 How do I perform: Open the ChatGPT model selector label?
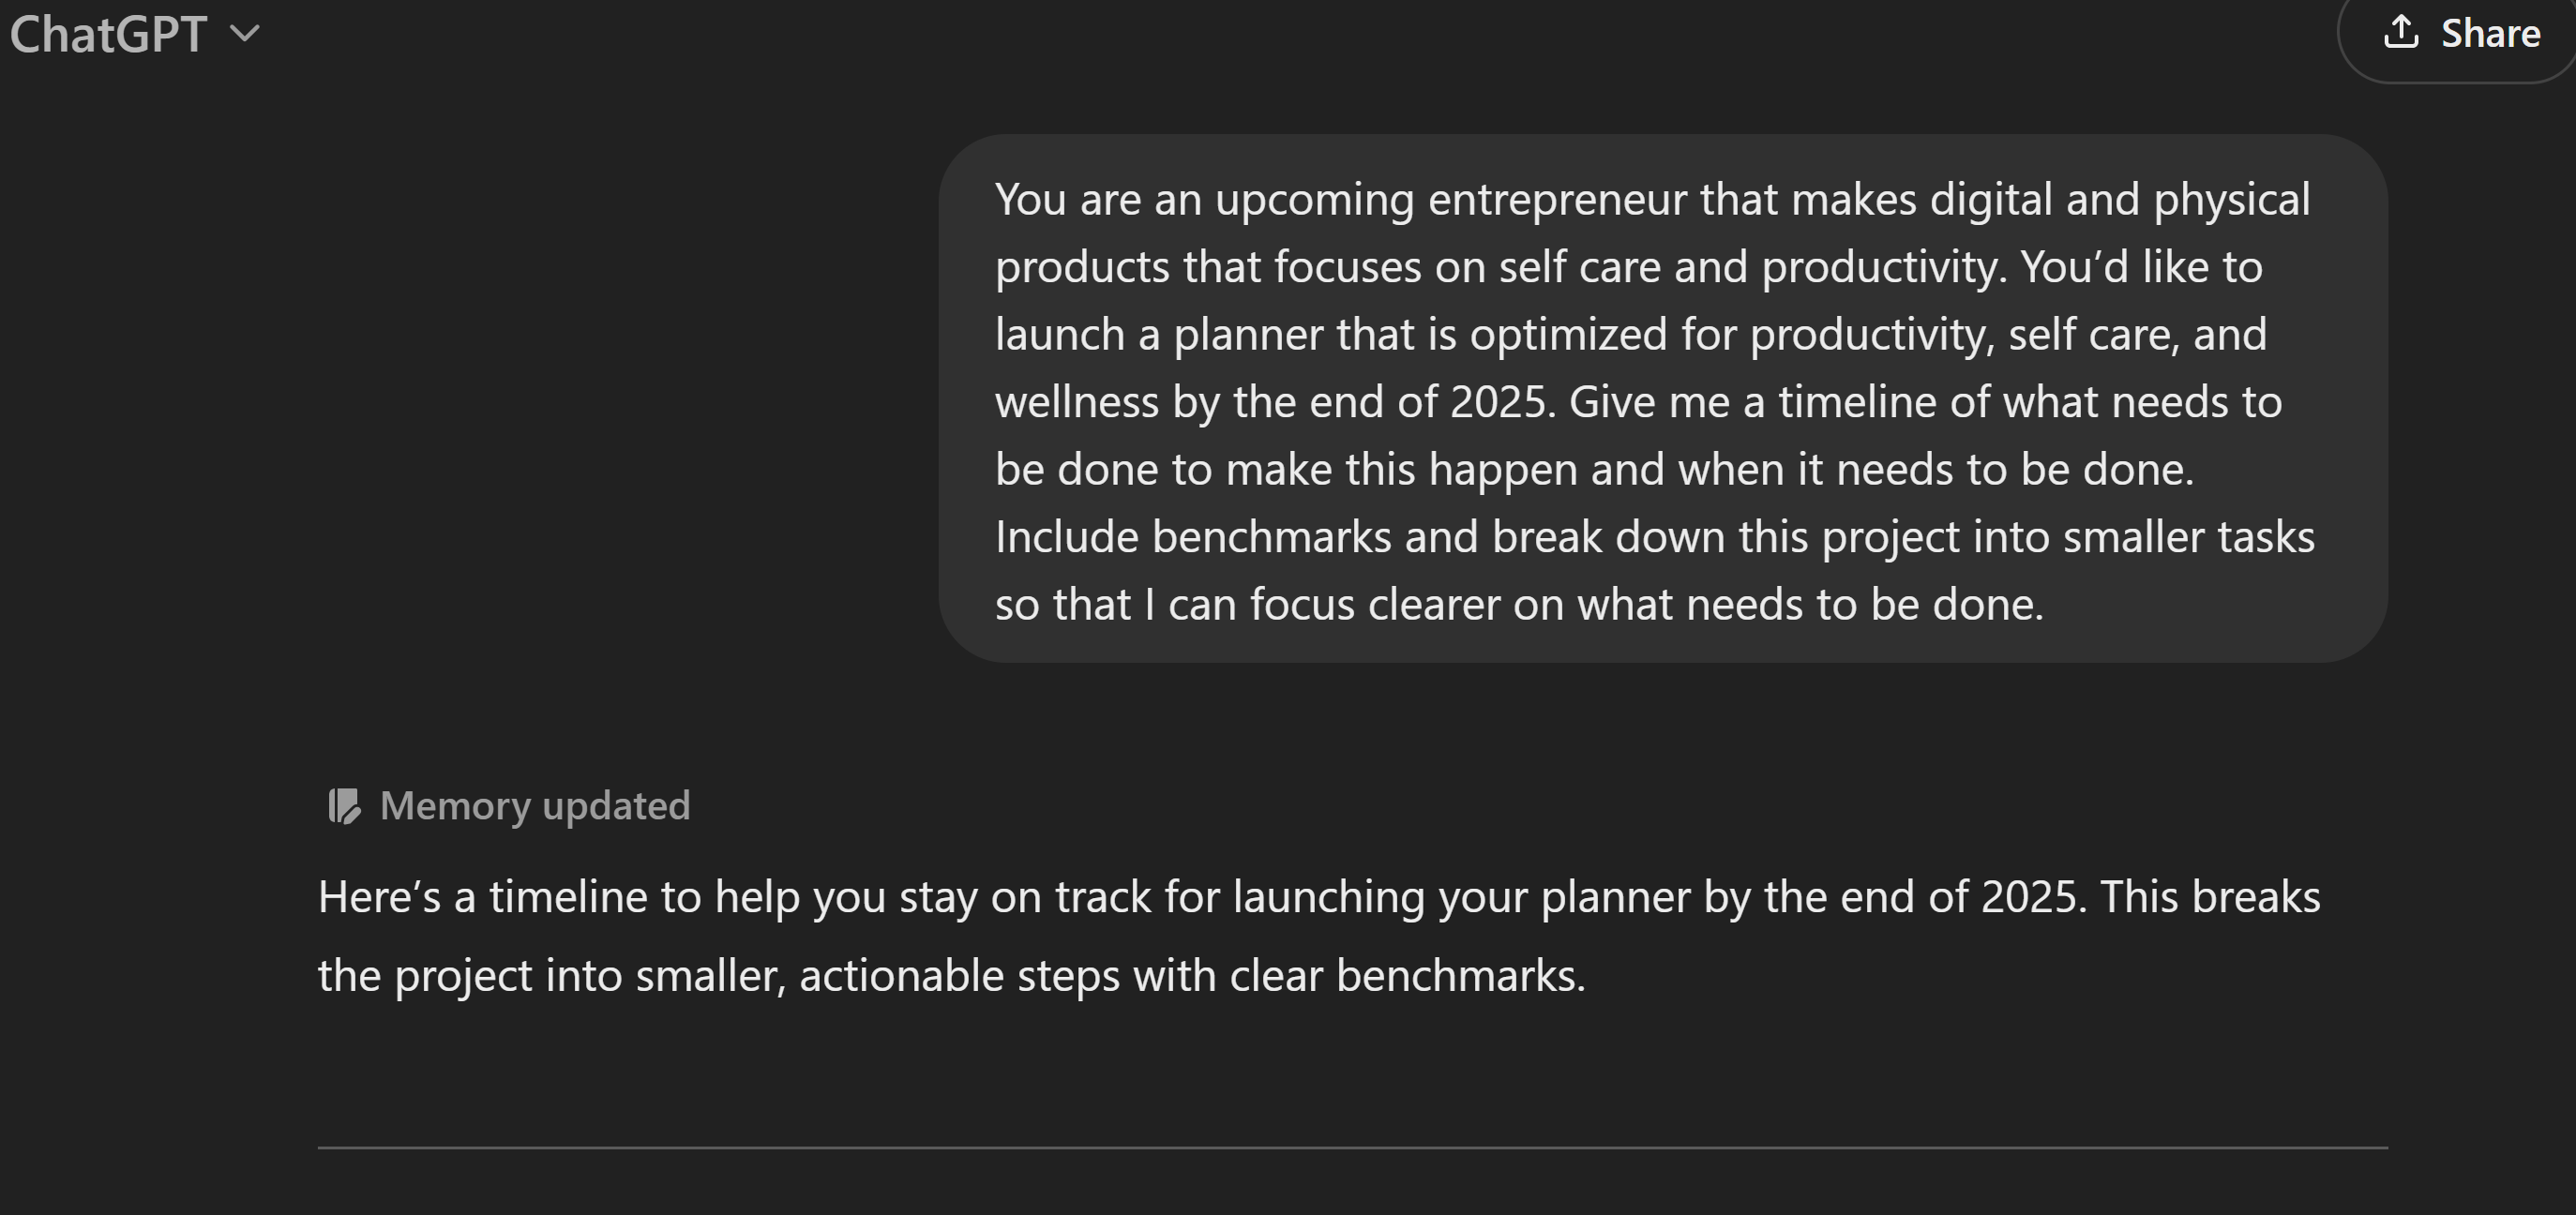(108, 34)
